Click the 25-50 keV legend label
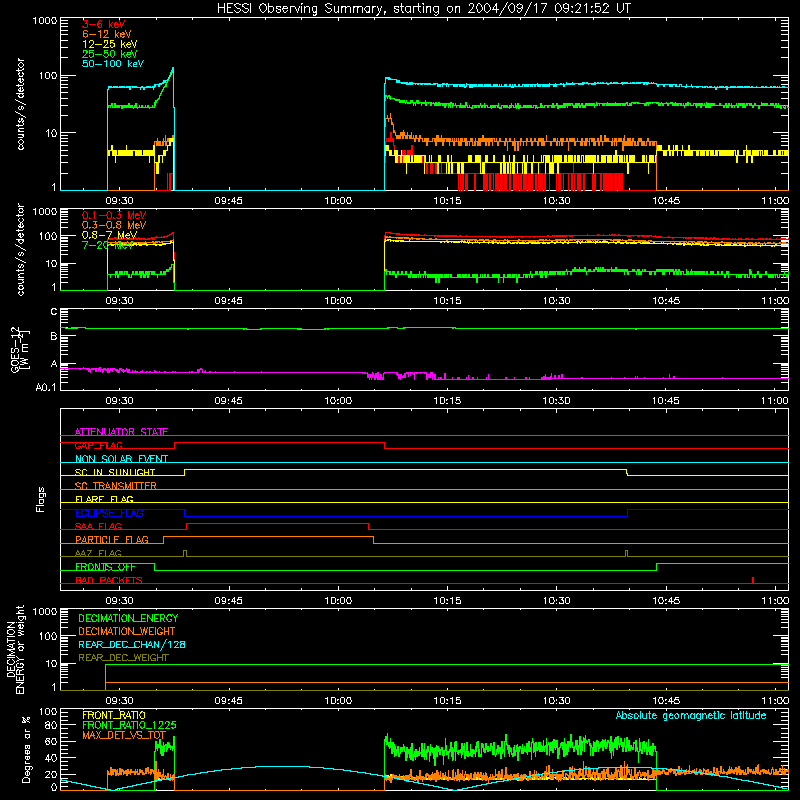The image size is (800, 800). (x=110, y=54)
